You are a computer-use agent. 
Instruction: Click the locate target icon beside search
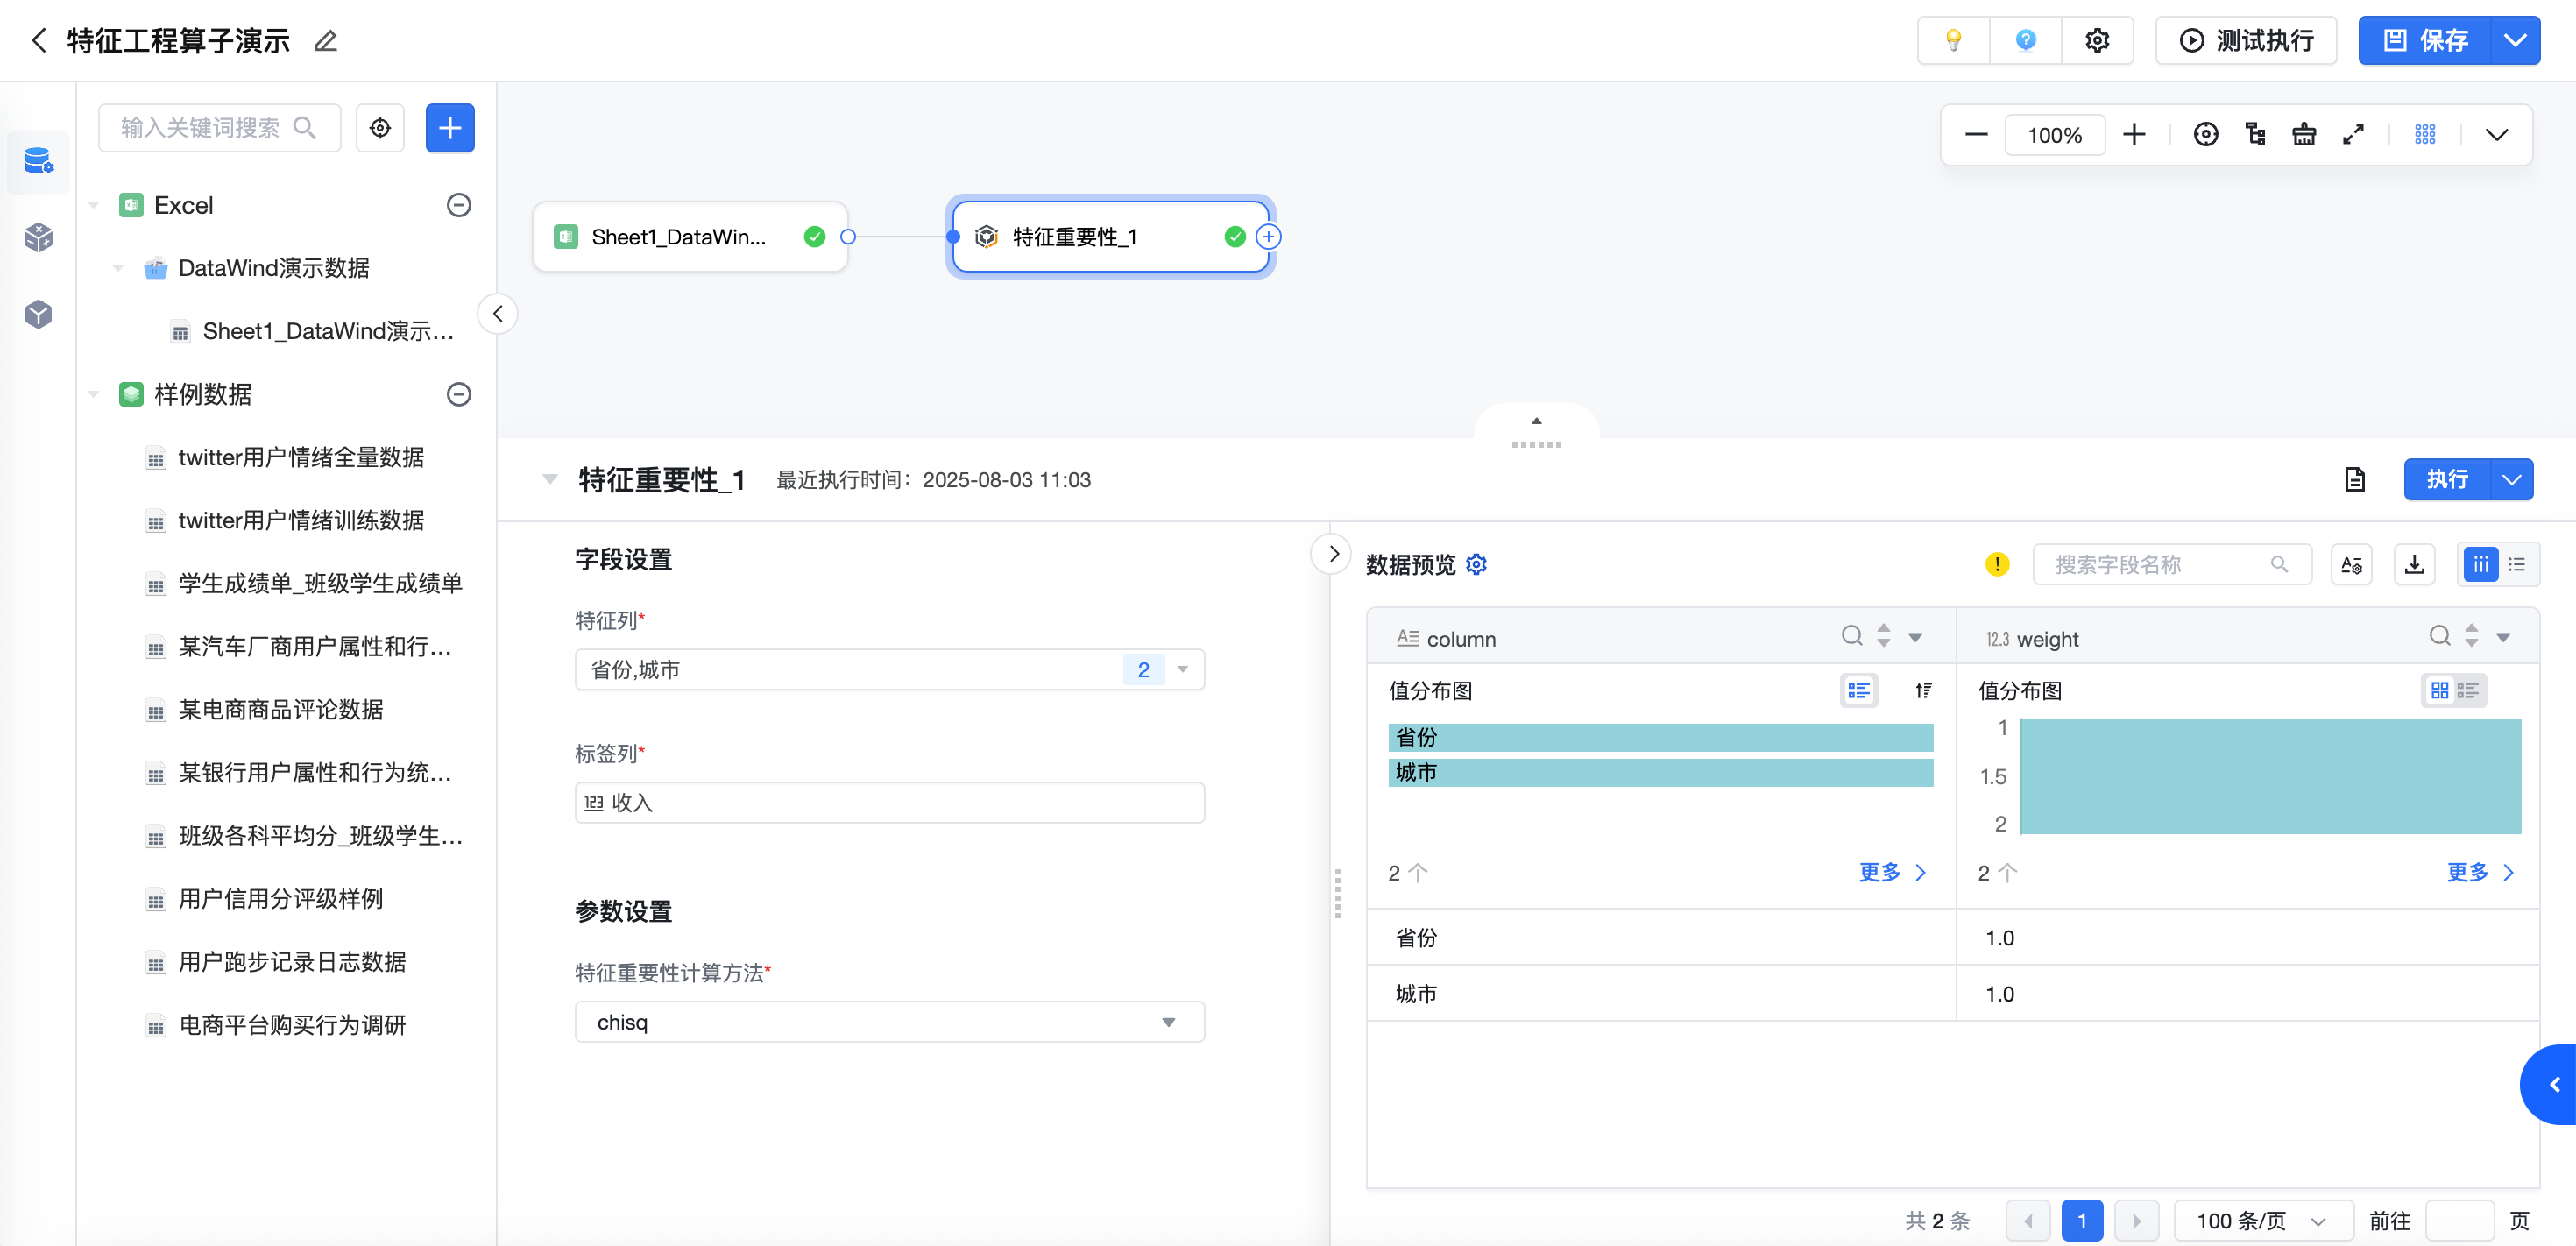coord(380,128)
